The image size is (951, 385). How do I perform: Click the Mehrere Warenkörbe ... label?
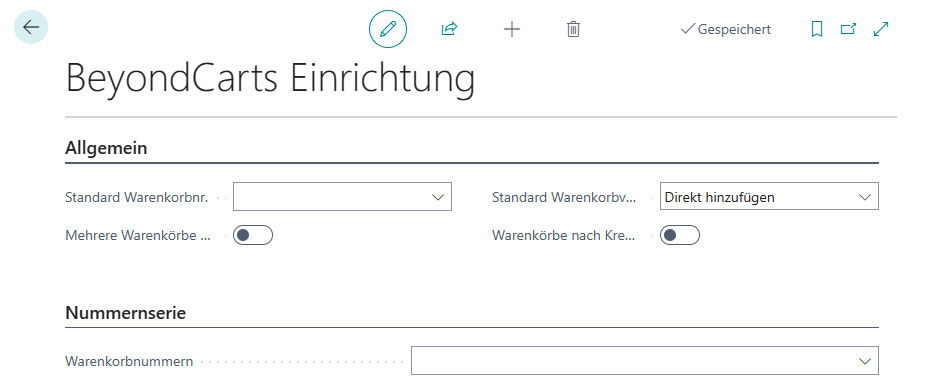pos(138,235)
